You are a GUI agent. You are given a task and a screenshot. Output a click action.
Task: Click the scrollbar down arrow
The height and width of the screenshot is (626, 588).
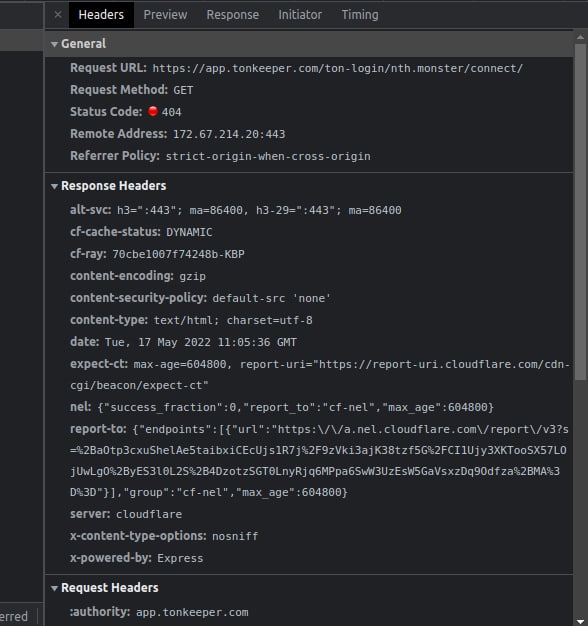580,622
